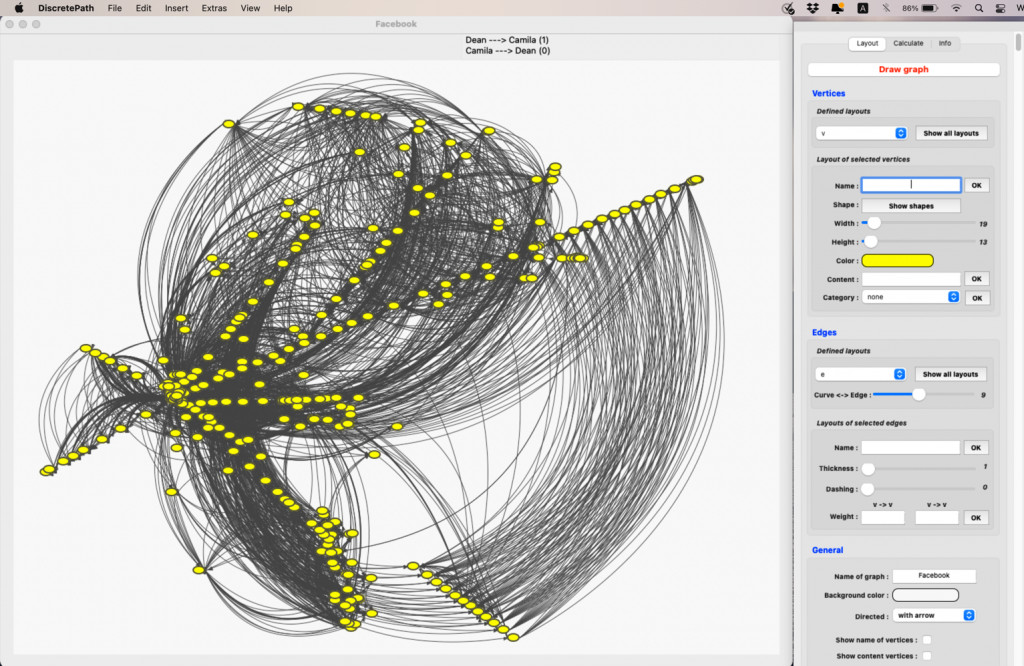Click Show all layouts under Edges

tap(950, 374)
